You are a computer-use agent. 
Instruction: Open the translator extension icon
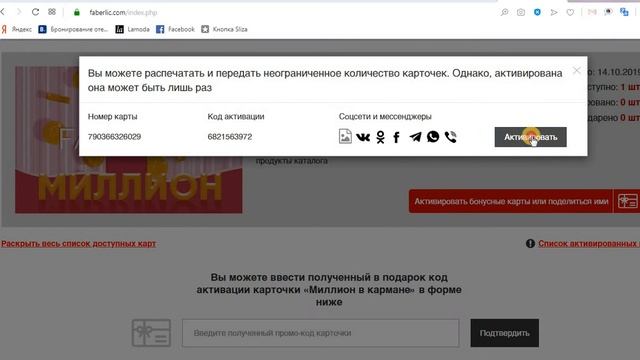pos(624,12)
